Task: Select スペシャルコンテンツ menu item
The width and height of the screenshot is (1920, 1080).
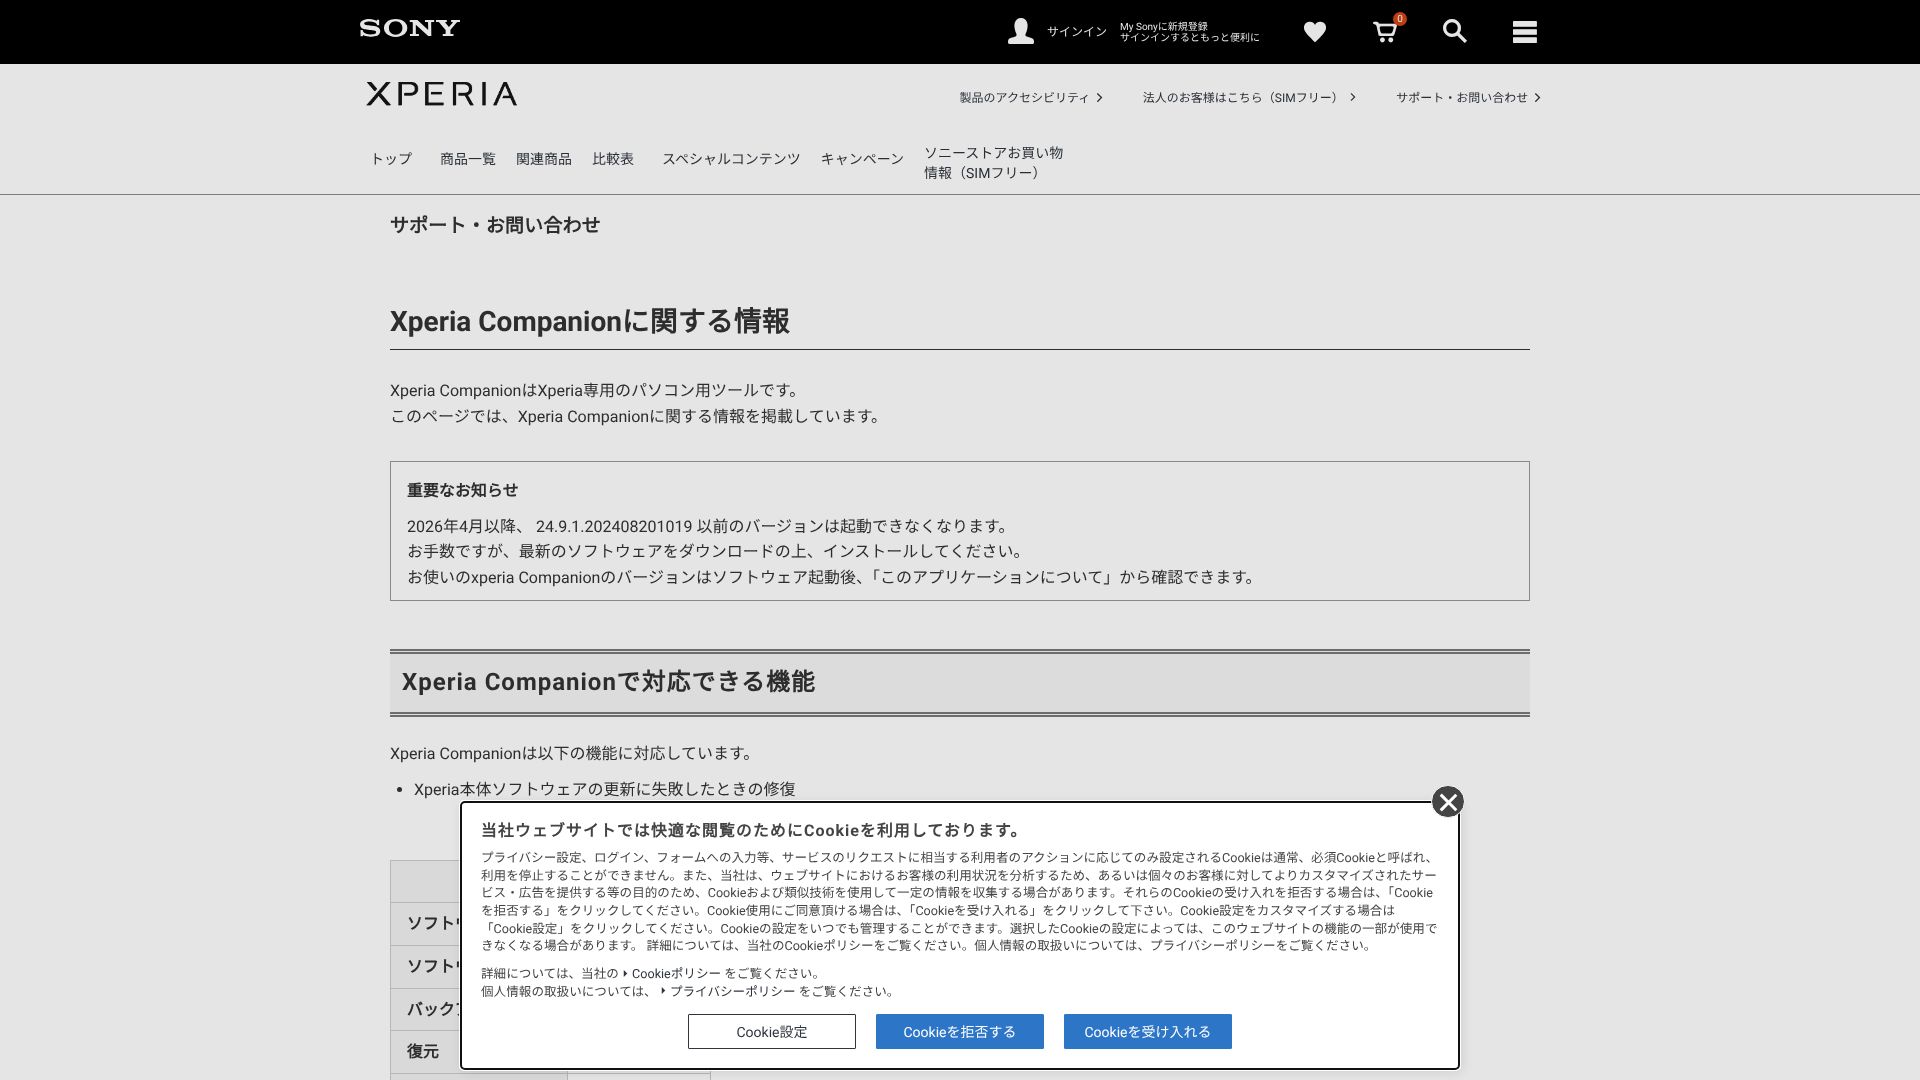Action: [731, 159]
